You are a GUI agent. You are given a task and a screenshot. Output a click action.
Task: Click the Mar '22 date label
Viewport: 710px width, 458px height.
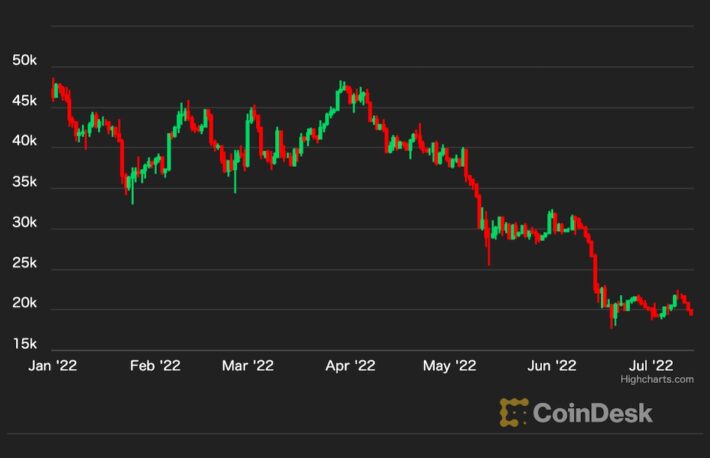246,366
